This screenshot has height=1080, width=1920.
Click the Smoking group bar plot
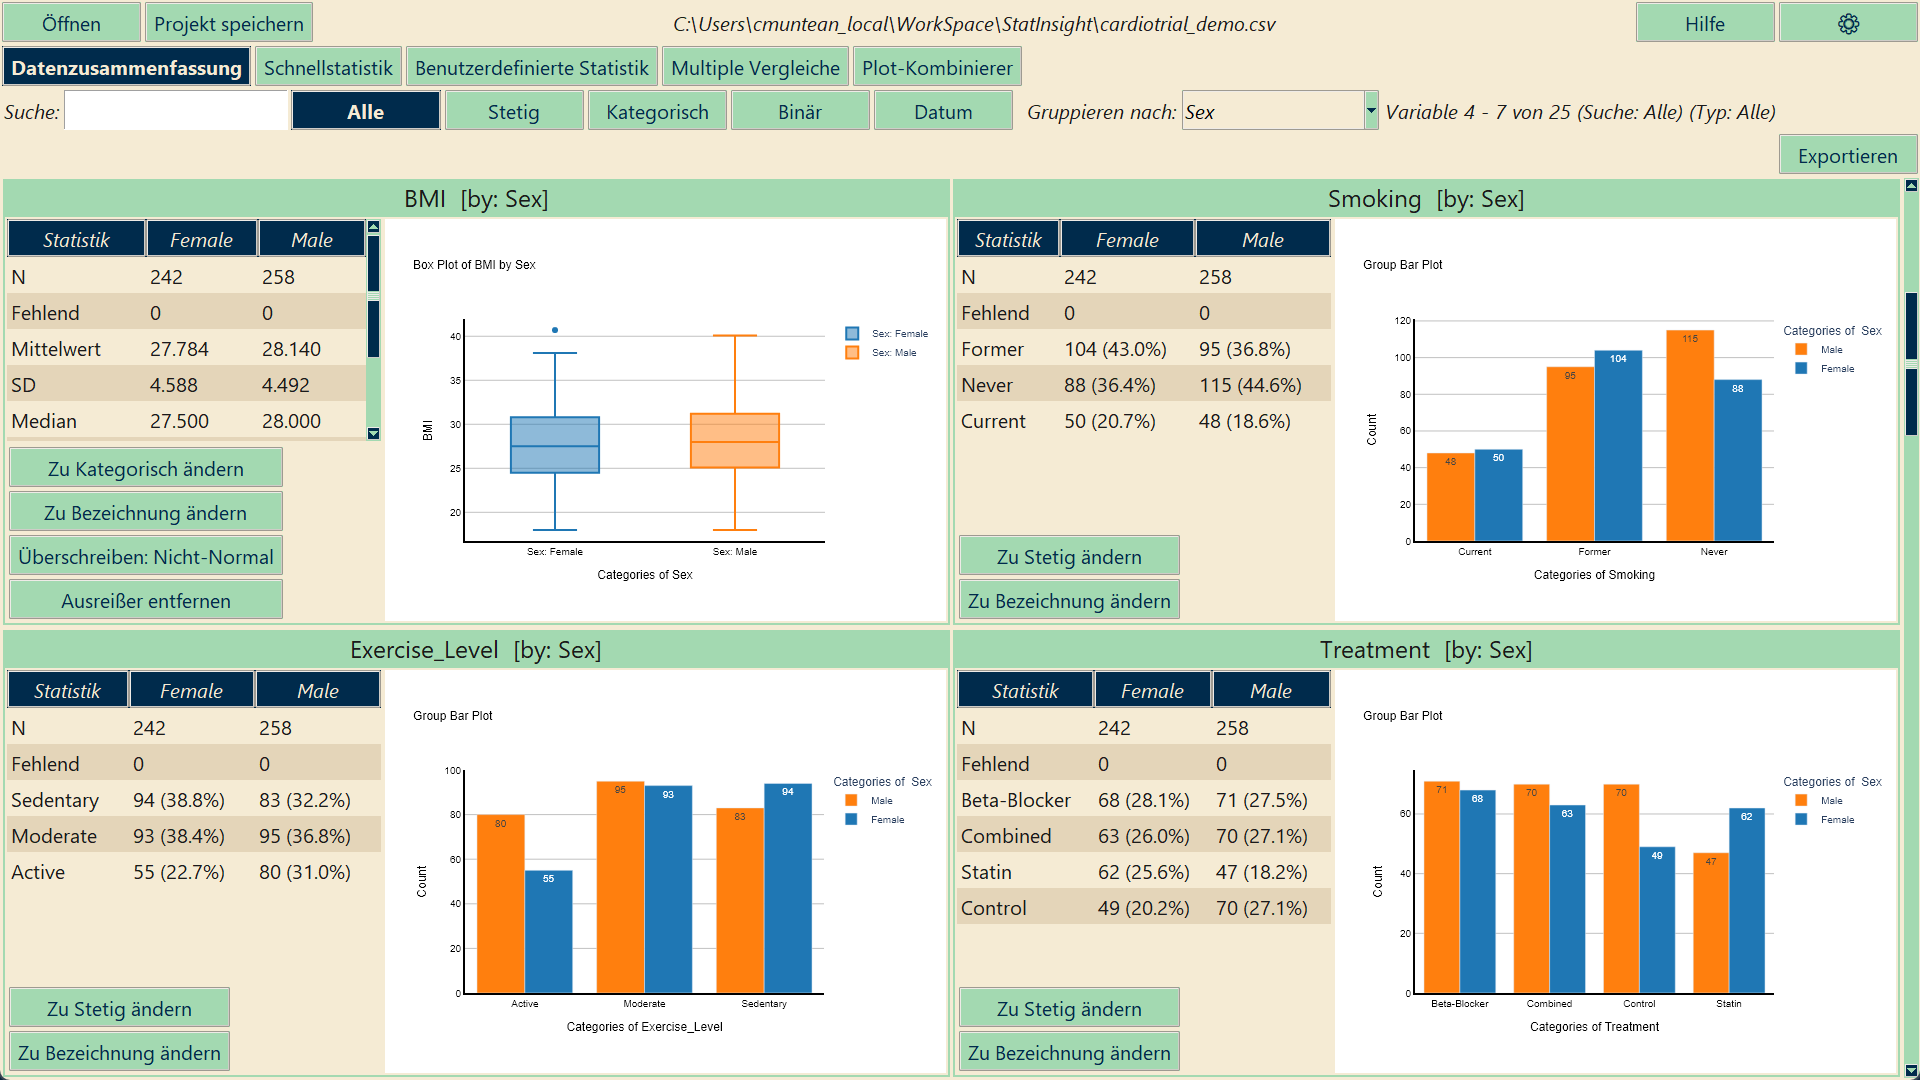[x=1615, y=420]
